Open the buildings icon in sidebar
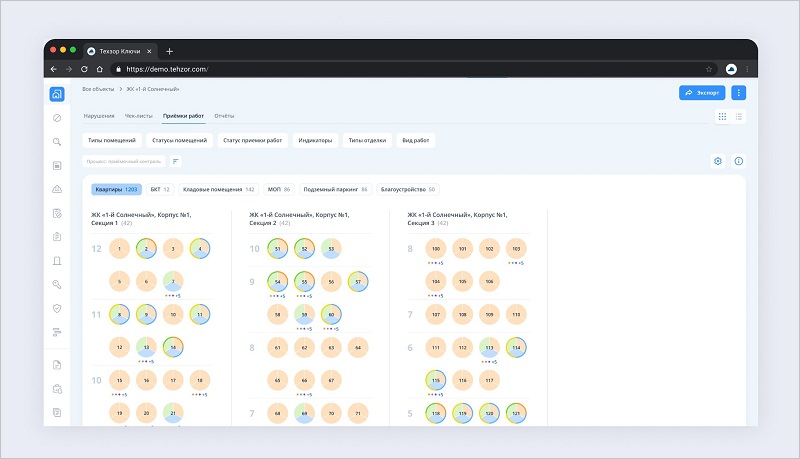 click(57, 95)
